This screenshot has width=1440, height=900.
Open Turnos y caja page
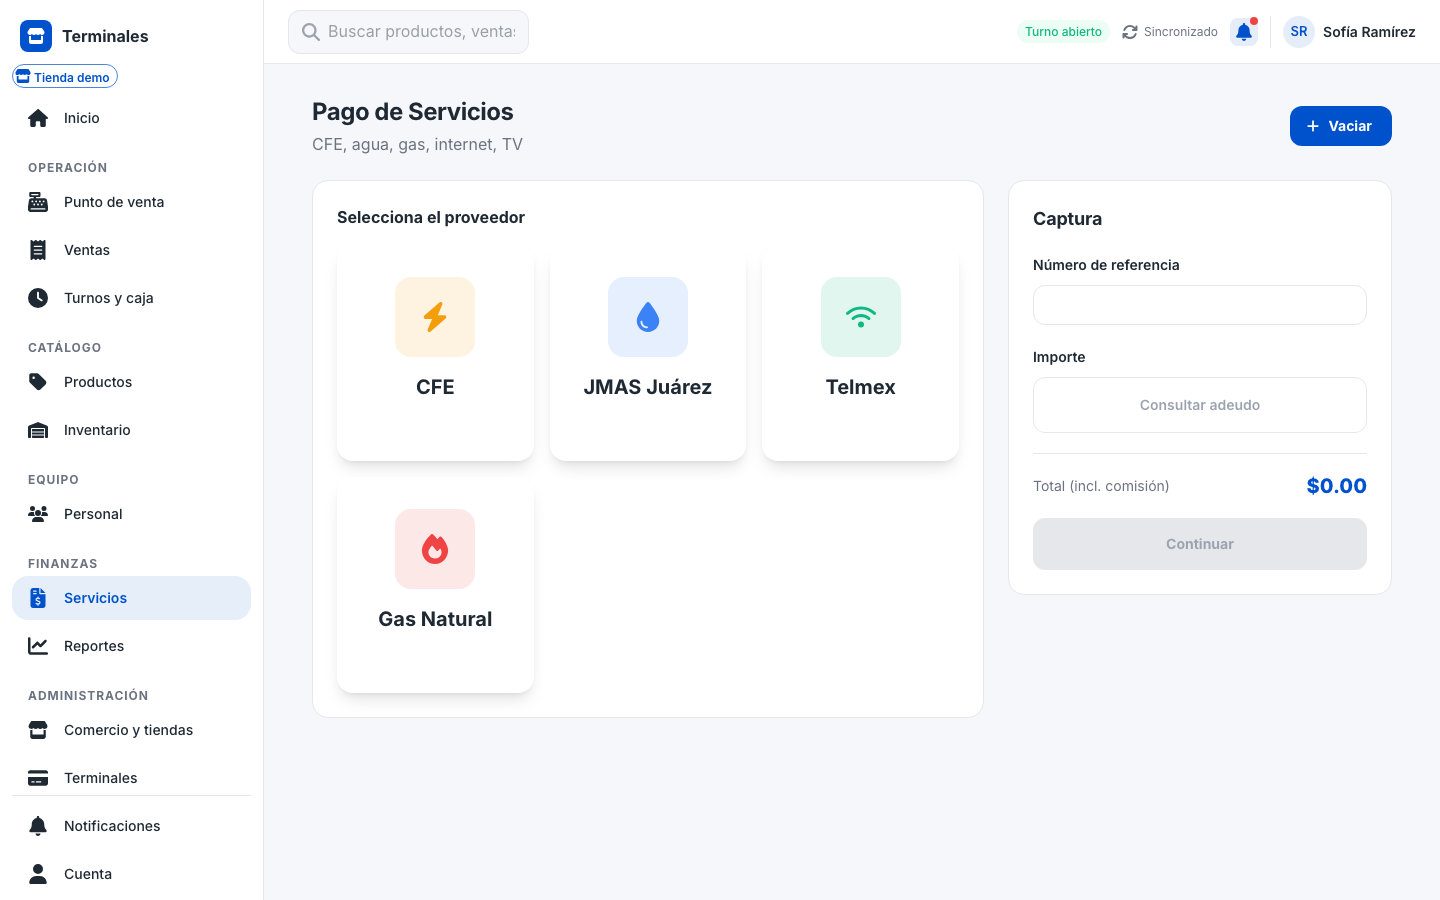[x=131, y=298]
